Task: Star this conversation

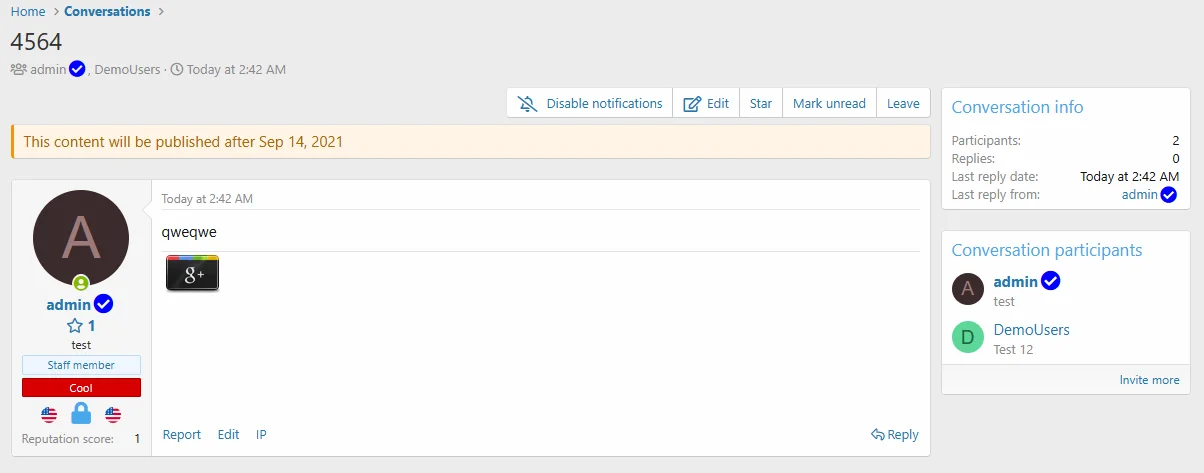Action: (761, 103)
